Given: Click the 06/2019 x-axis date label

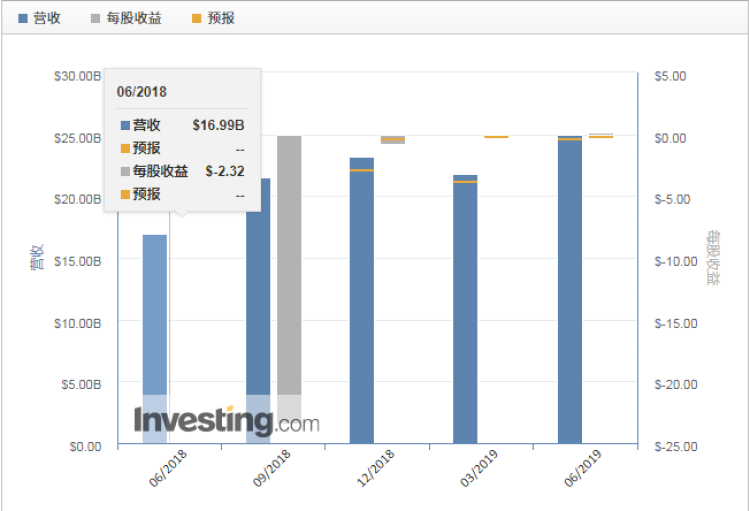Looking at the screenshot, I should (583, 467).
